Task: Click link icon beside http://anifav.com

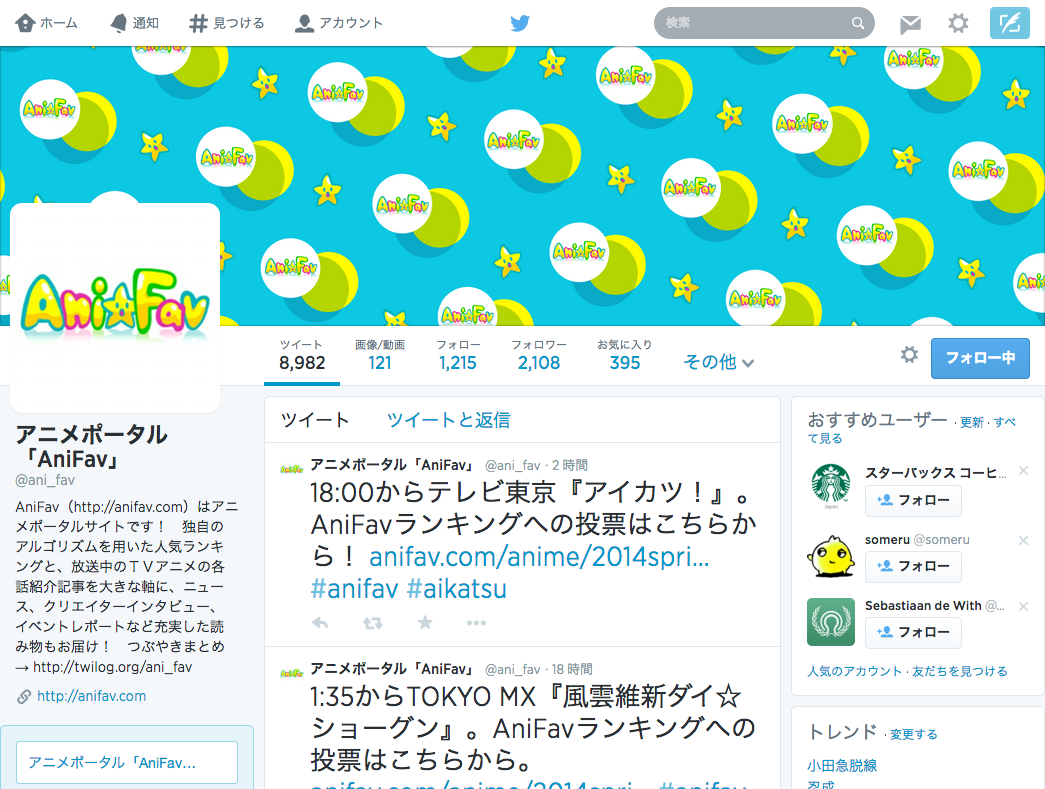Action: 24,696
